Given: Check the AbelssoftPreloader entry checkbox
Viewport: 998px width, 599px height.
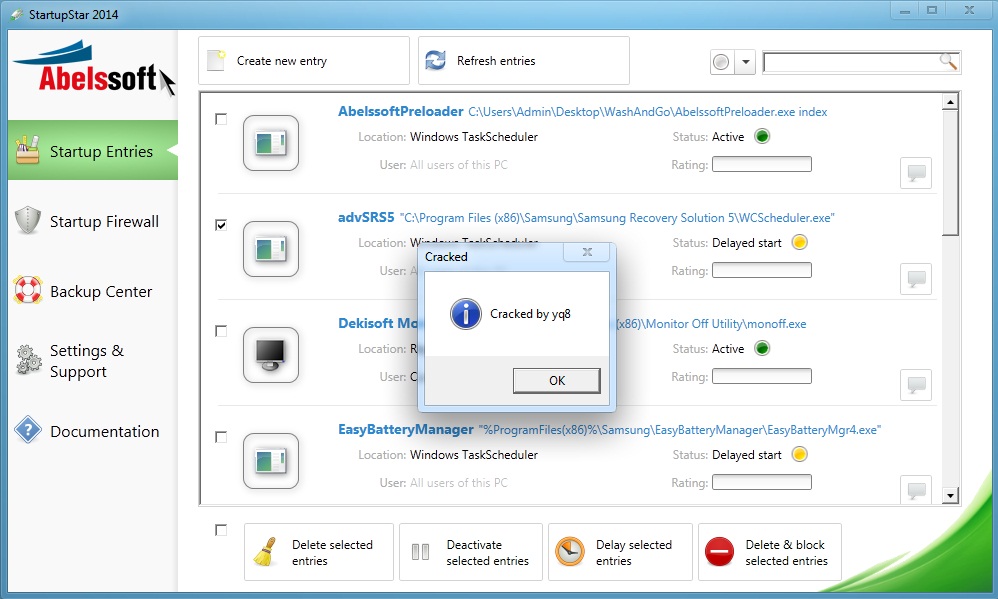Looking at the screenshot, I should point(221,119).
